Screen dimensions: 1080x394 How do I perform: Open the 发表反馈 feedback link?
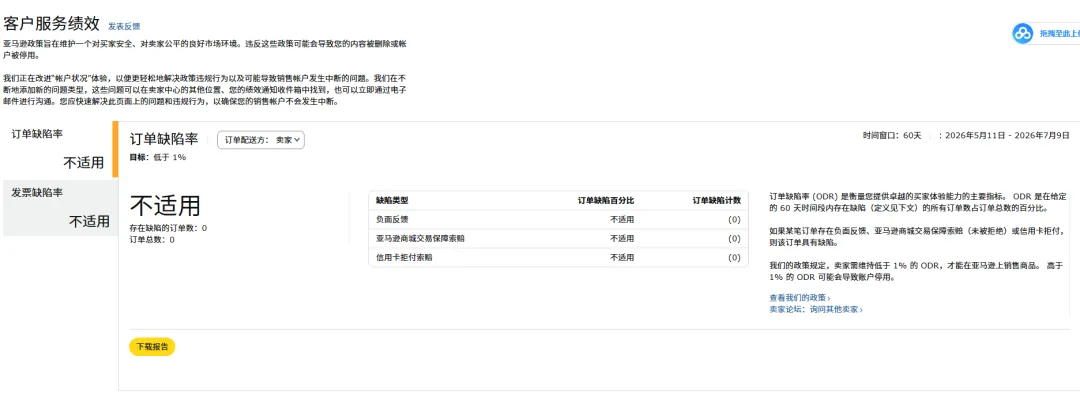click(x=124, y=26)
